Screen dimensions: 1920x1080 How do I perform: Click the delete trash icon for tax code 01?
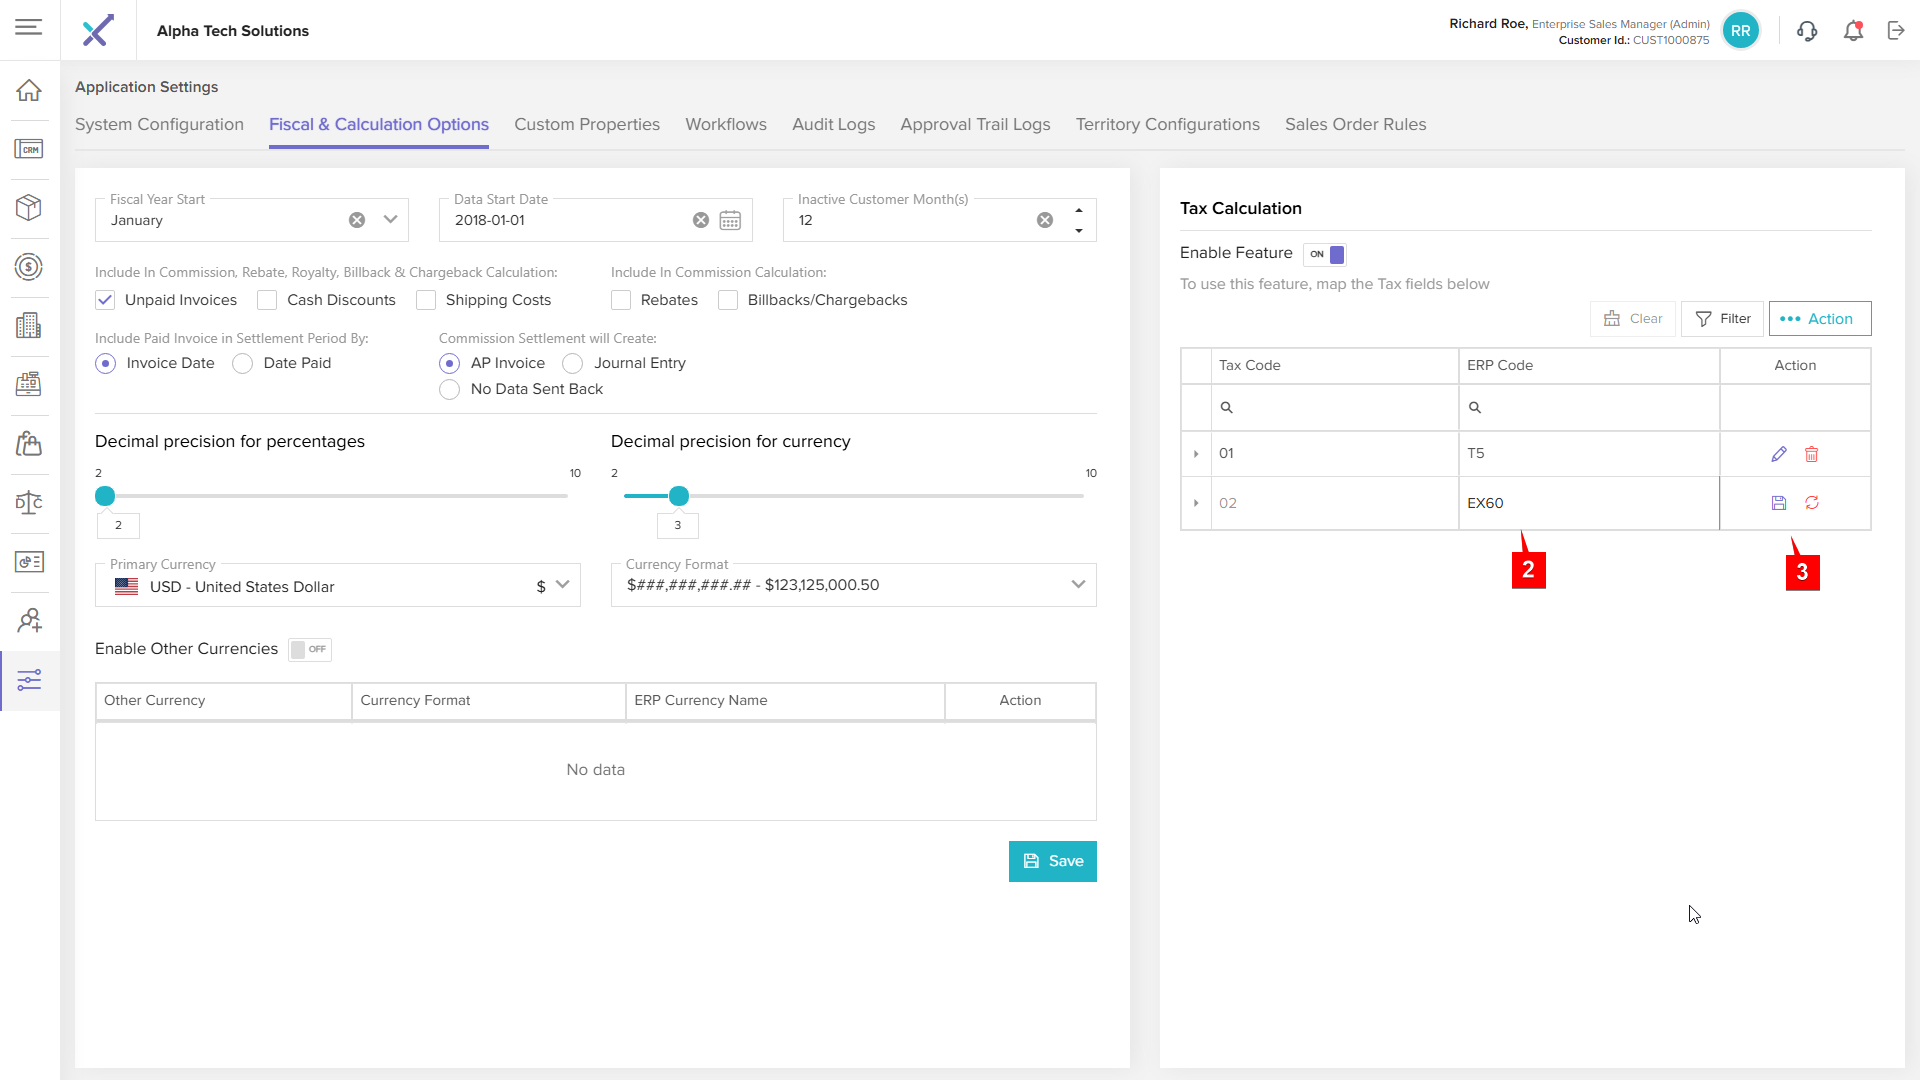tap(1811, 454)
